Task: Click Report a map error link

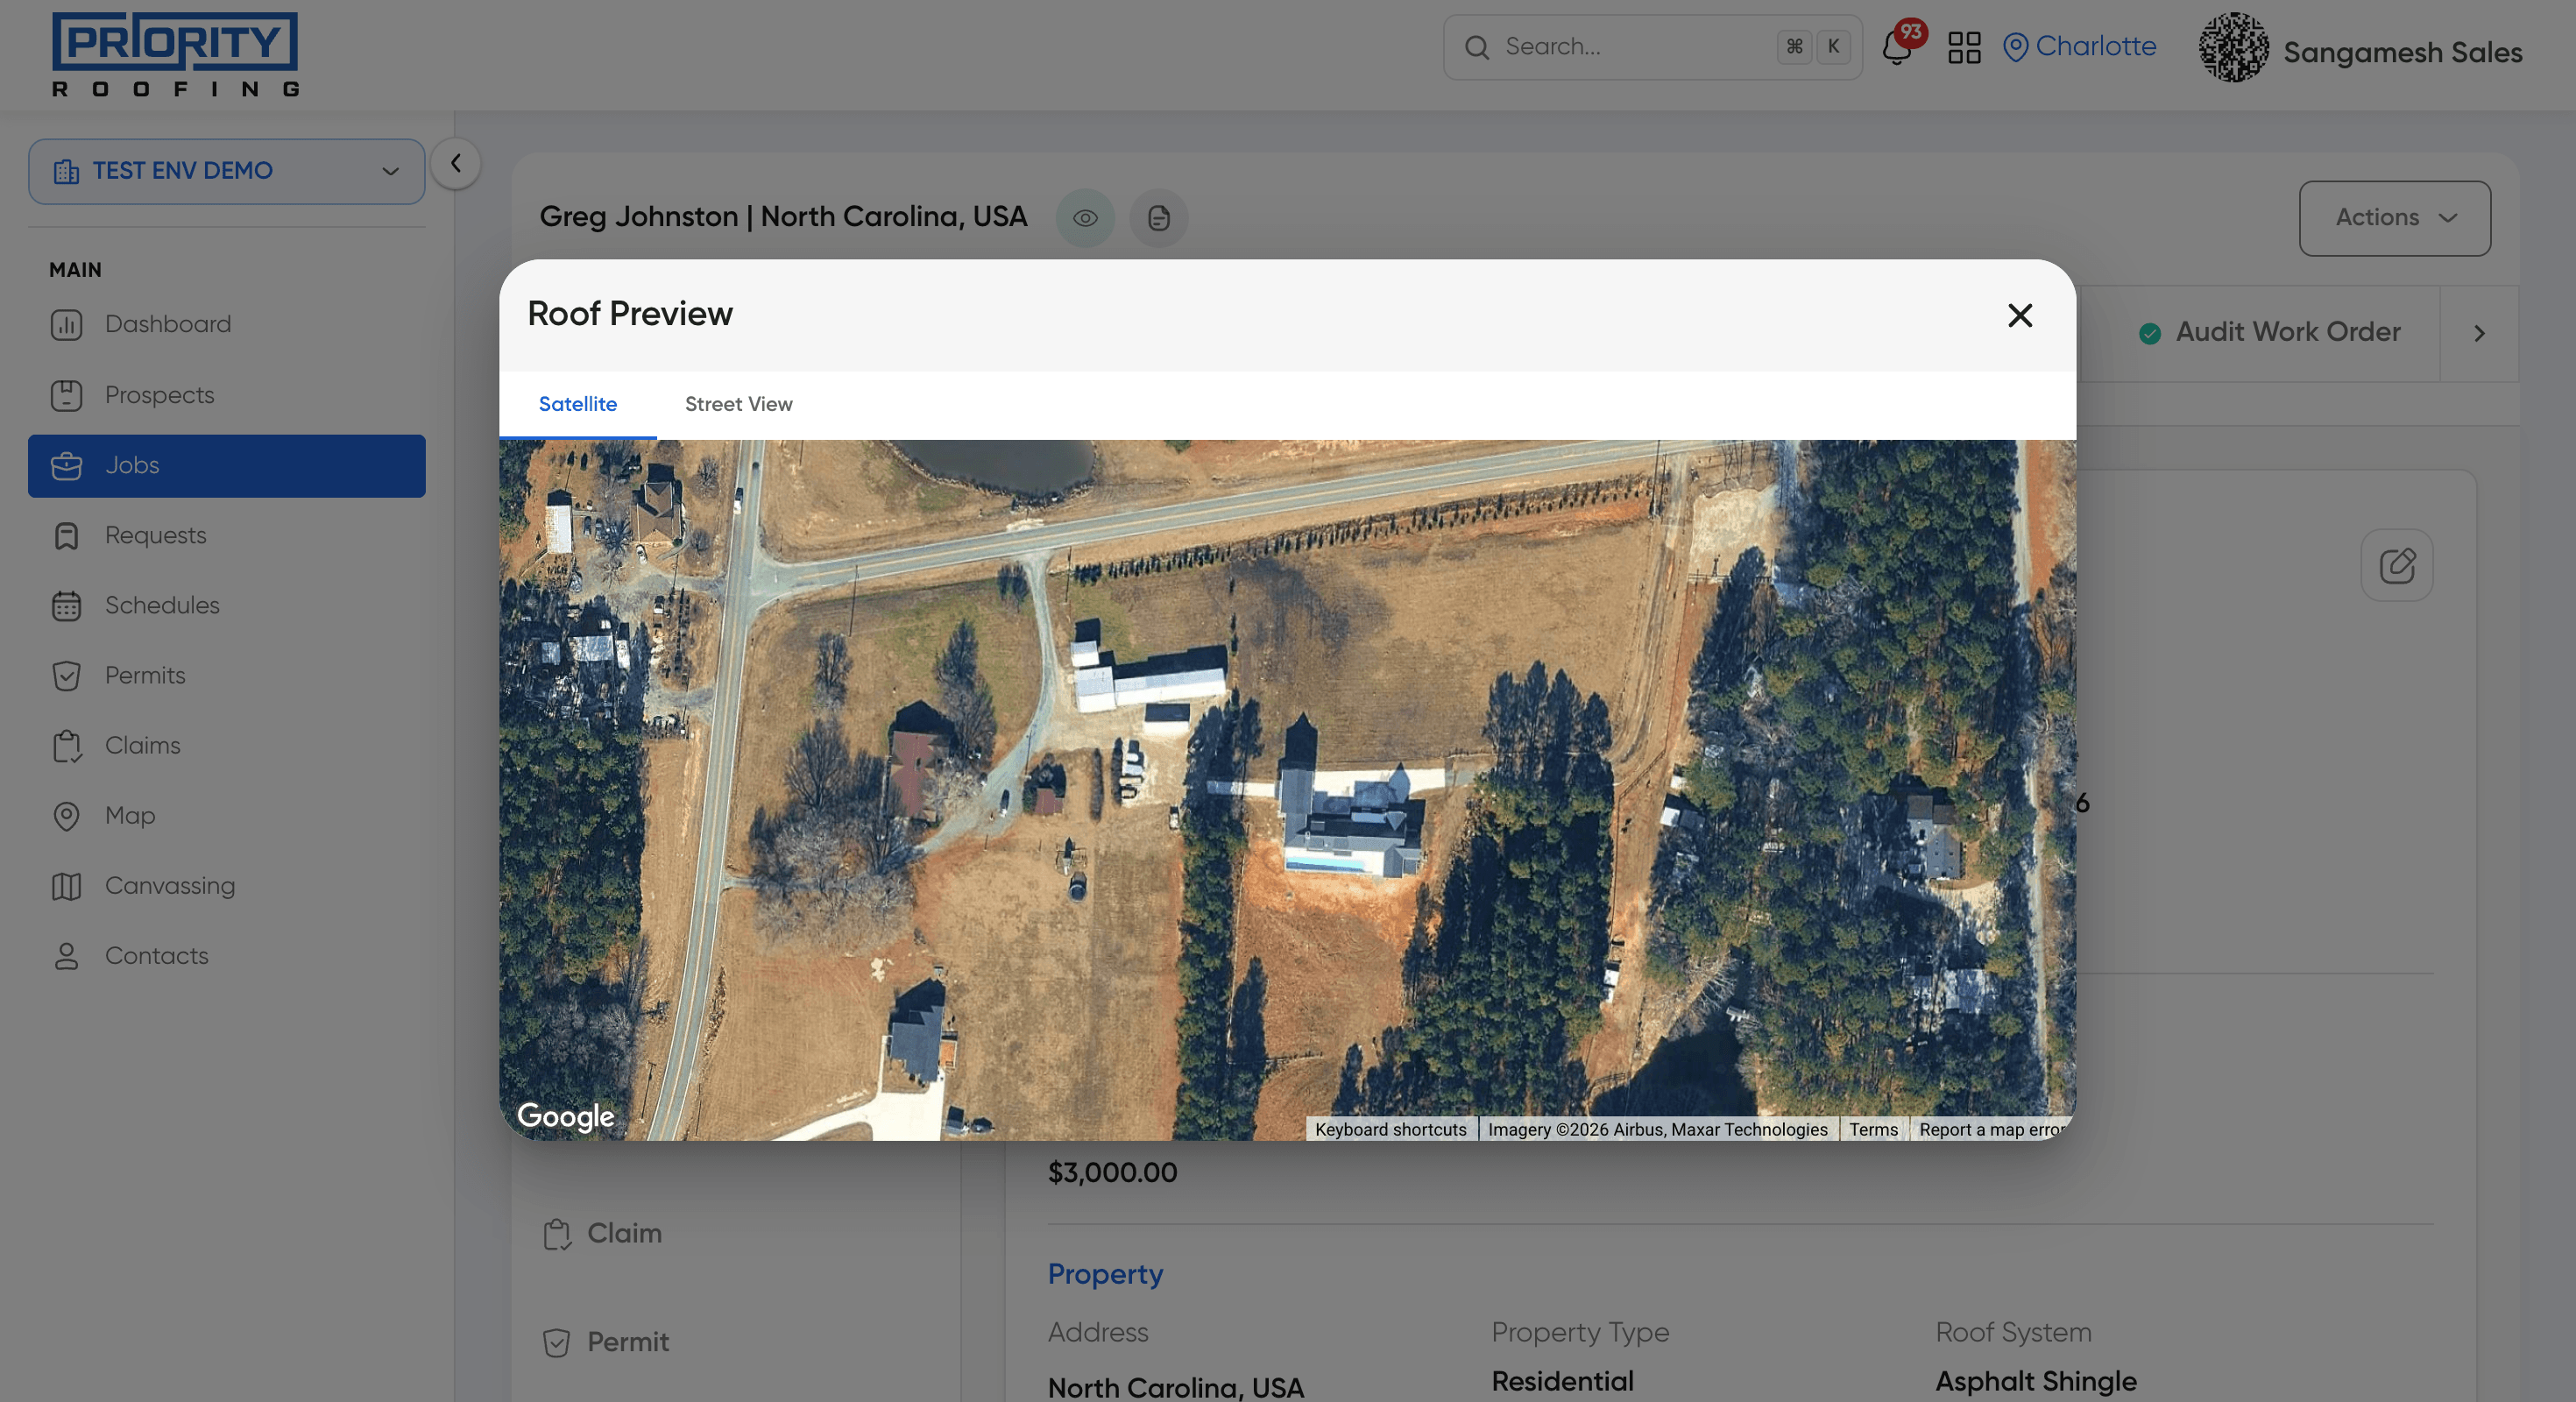Action: (x=1991, y=1129)
